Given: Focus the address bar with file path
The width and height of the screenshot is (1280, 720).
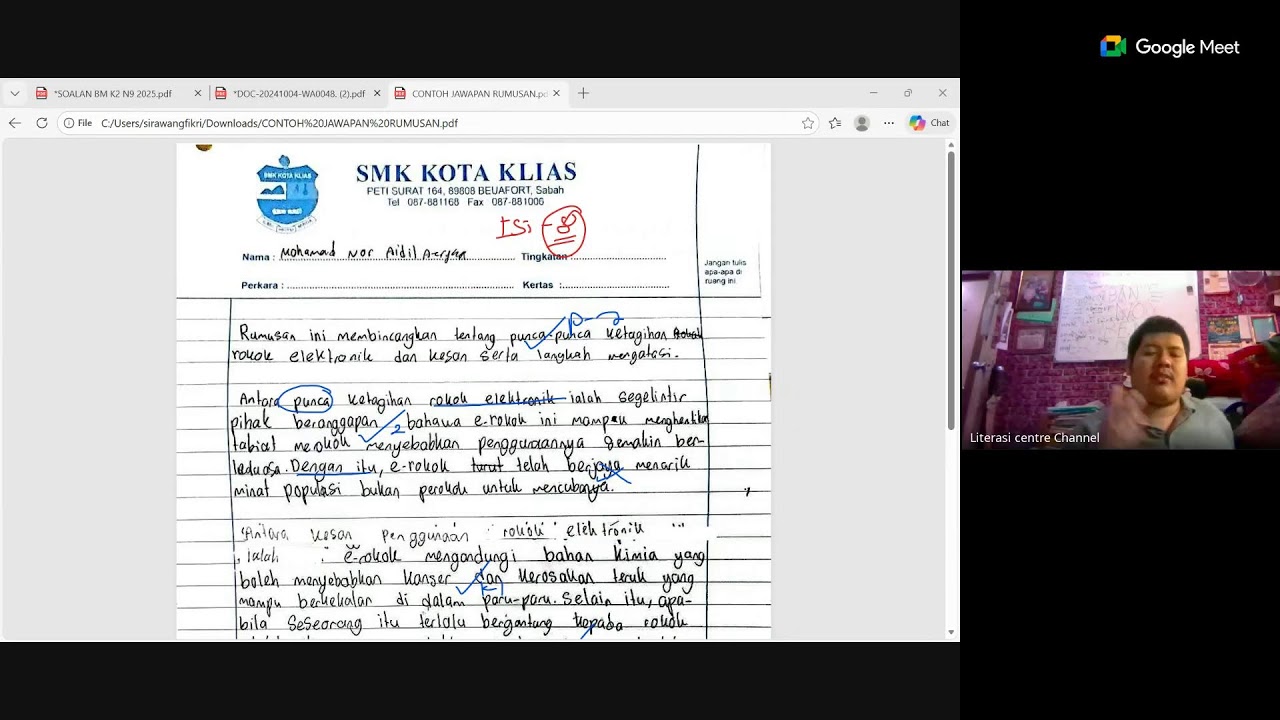Looking at the screenshot, I should [438, 123].
